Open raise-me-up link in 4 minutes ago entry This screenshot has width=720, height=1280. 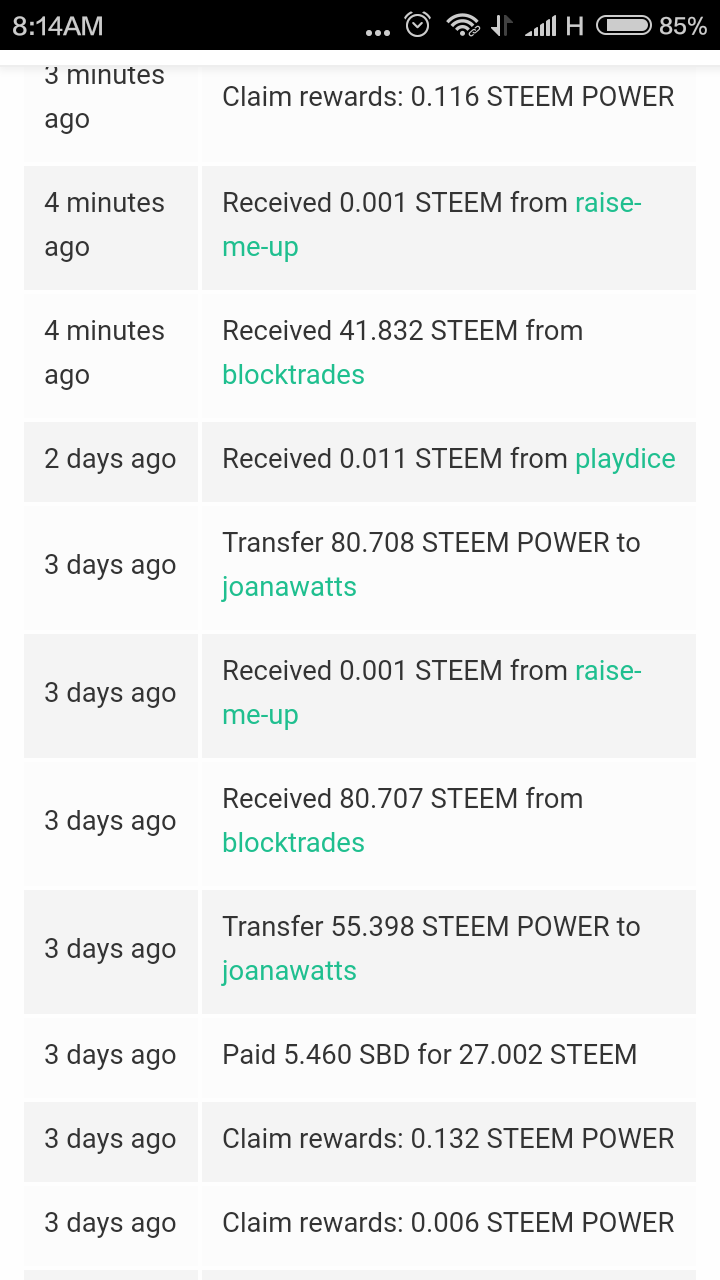[260, 247]
